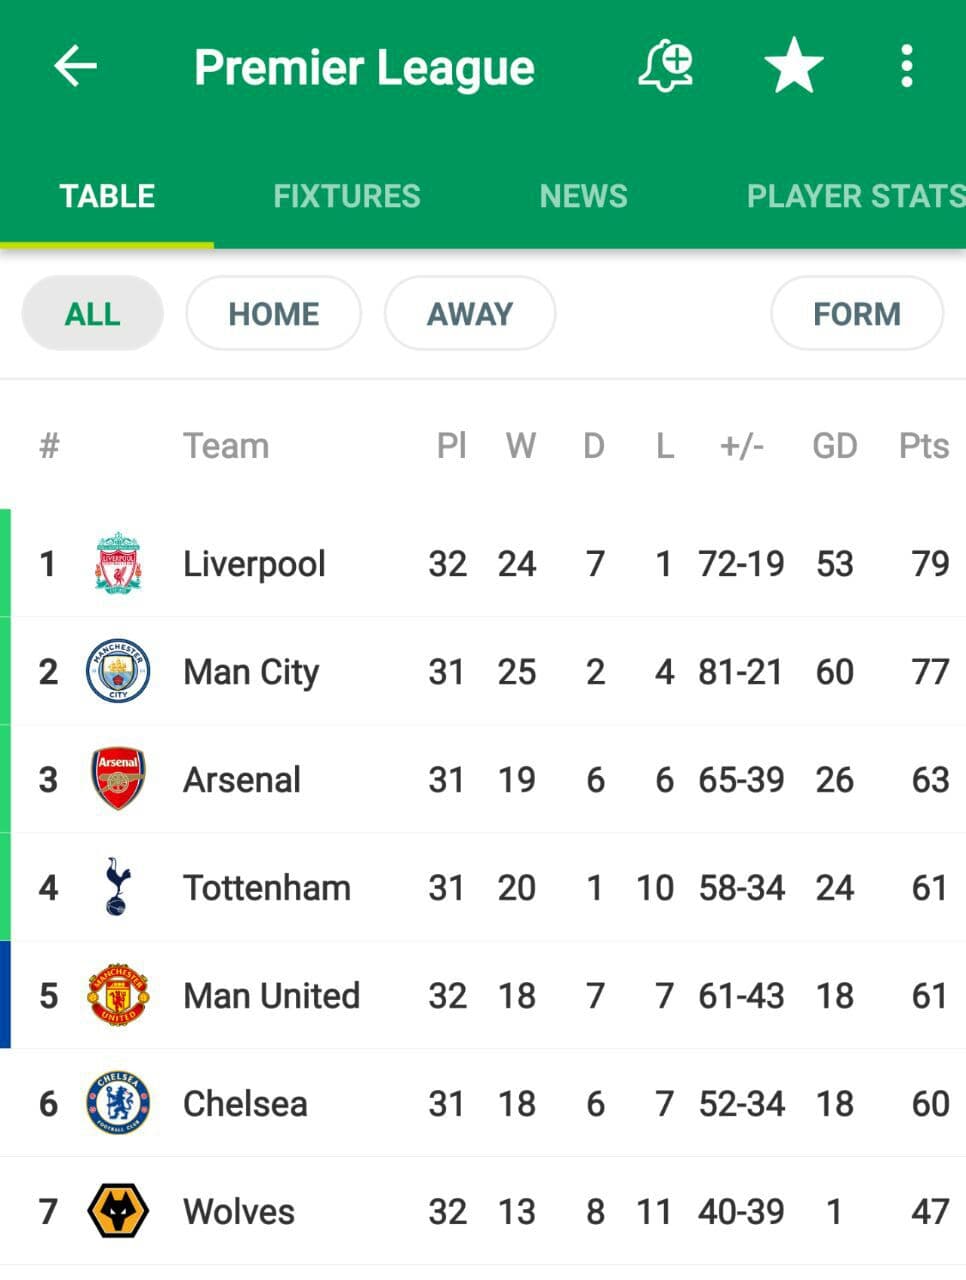
Task: Show the FORM table view
Action: [857, 314]
